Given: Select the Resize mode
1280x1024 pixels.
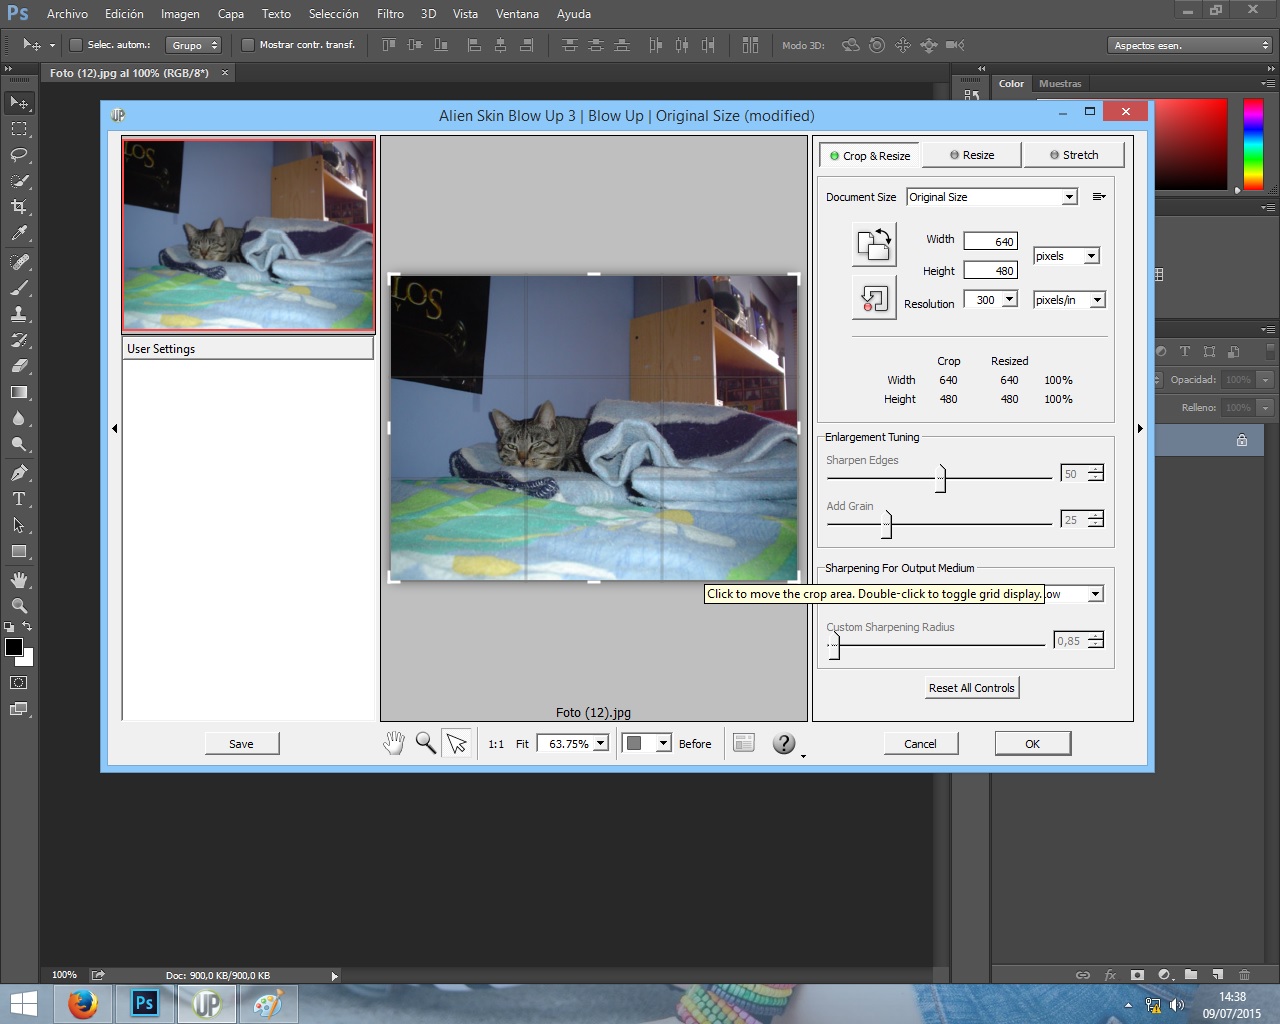Looking at the screenshot, I should tap(972, 155).
